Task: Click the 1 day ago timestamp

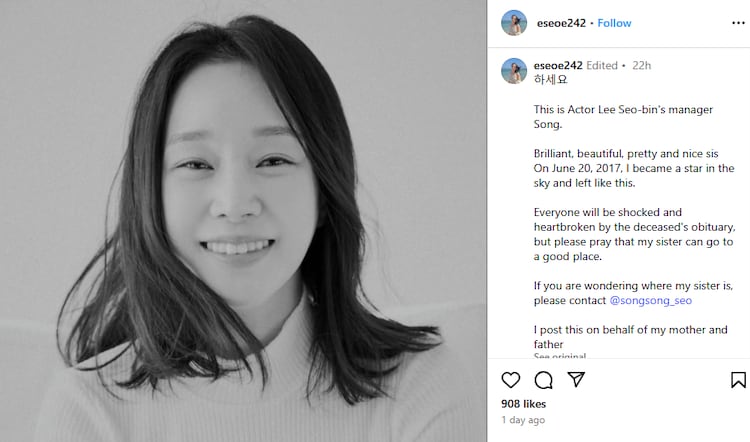Action: click(523, 420)
